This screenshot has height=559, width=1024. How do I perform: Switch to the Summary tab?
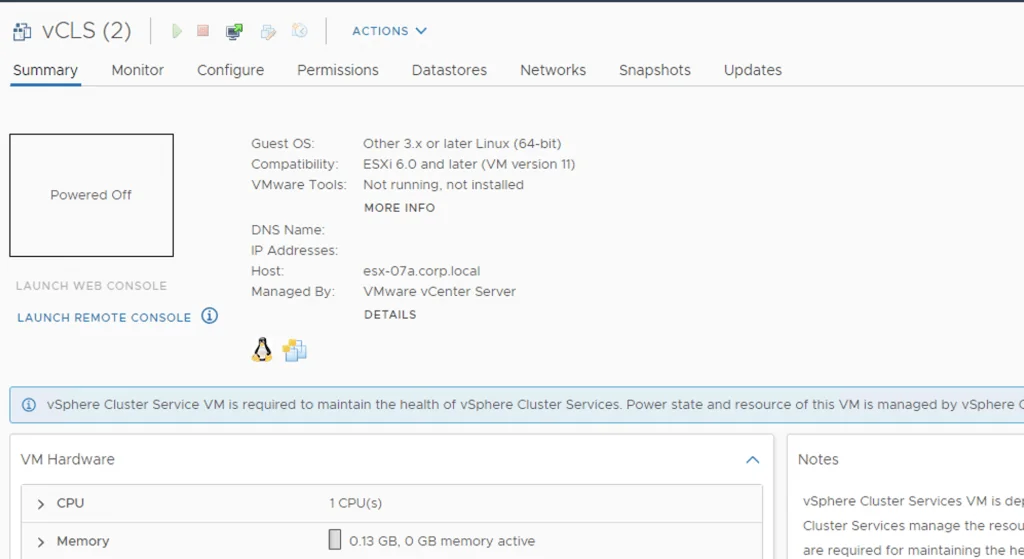46,71
